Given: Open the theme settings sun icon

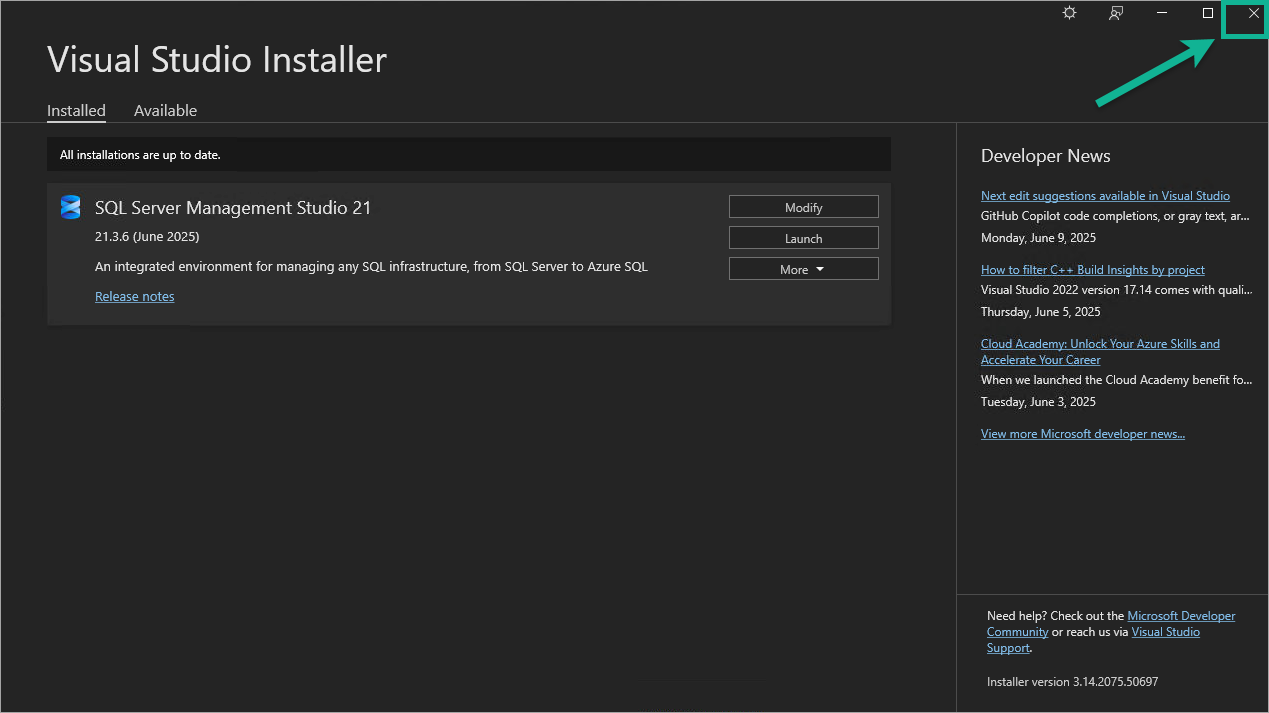Looking at the screenshot, I should point(1069,13).
